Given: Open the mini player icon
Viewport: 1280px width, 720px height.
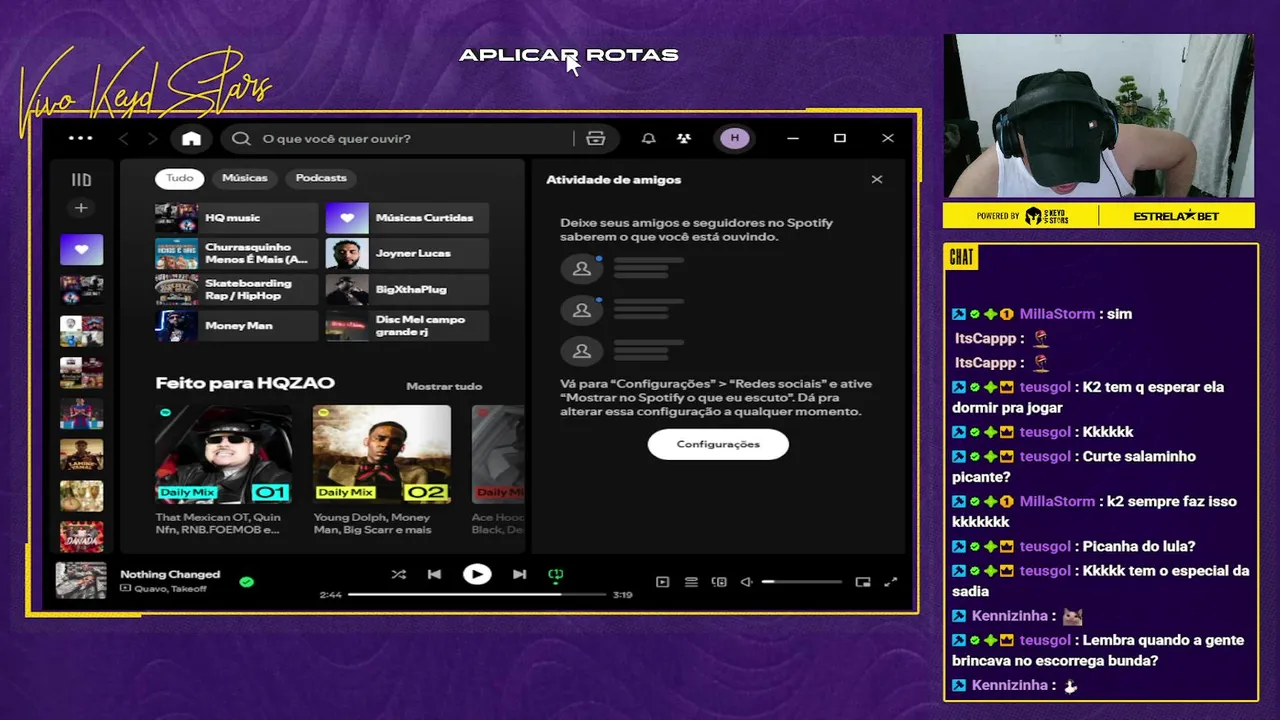Looking at the screenshot, I should pos(863,582).
